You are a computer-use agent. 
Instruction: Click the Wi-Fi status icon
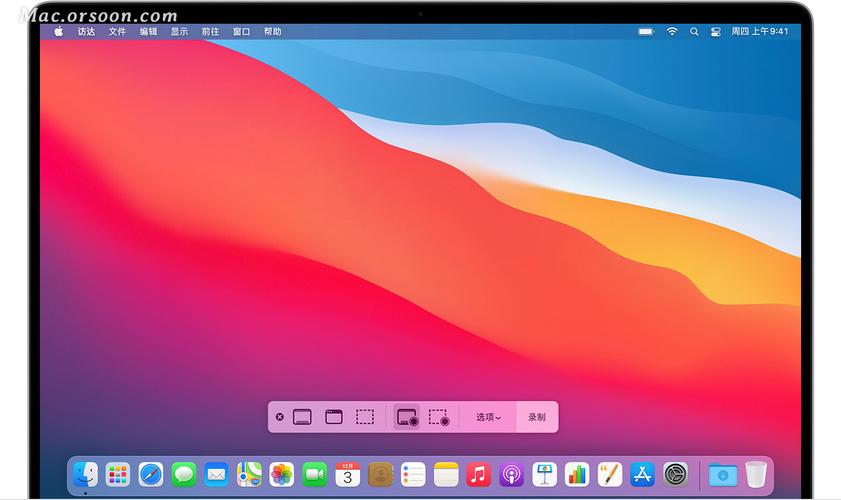click(x=672, y=32)
